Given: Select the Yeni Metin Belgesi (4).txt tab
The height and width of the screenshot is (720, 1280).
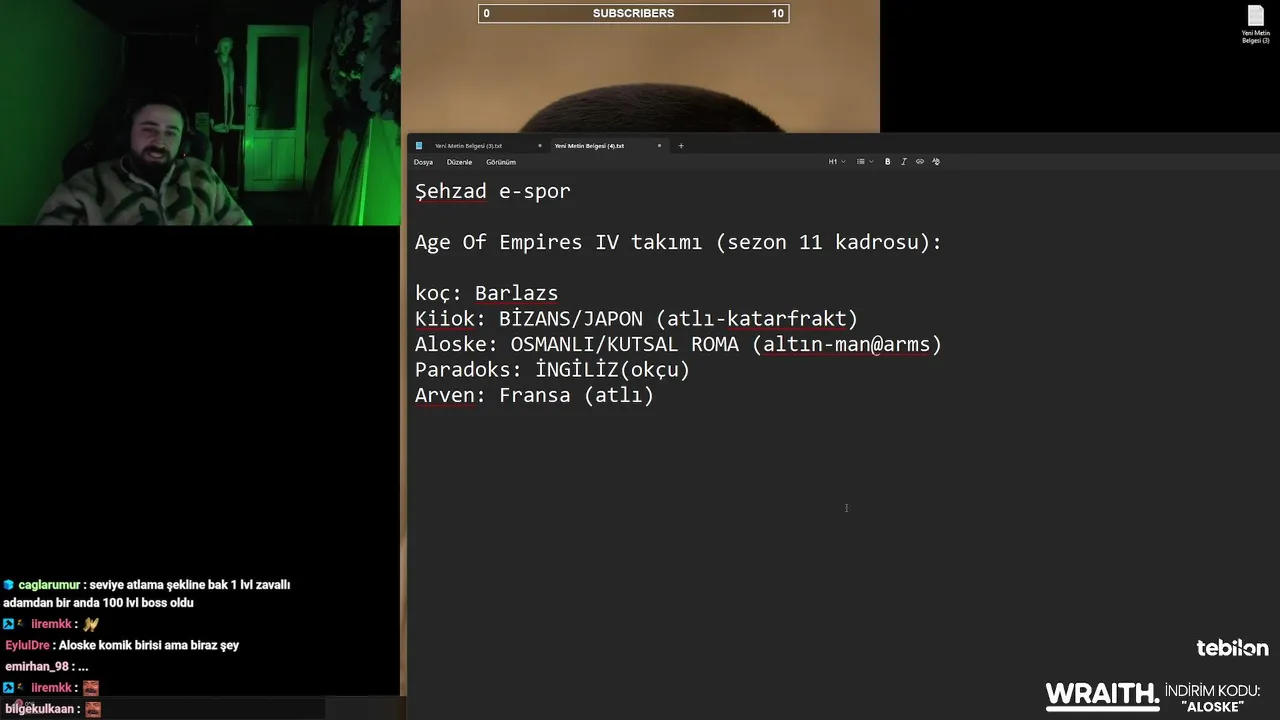Looking at the screenshot, I should [589, 146].
